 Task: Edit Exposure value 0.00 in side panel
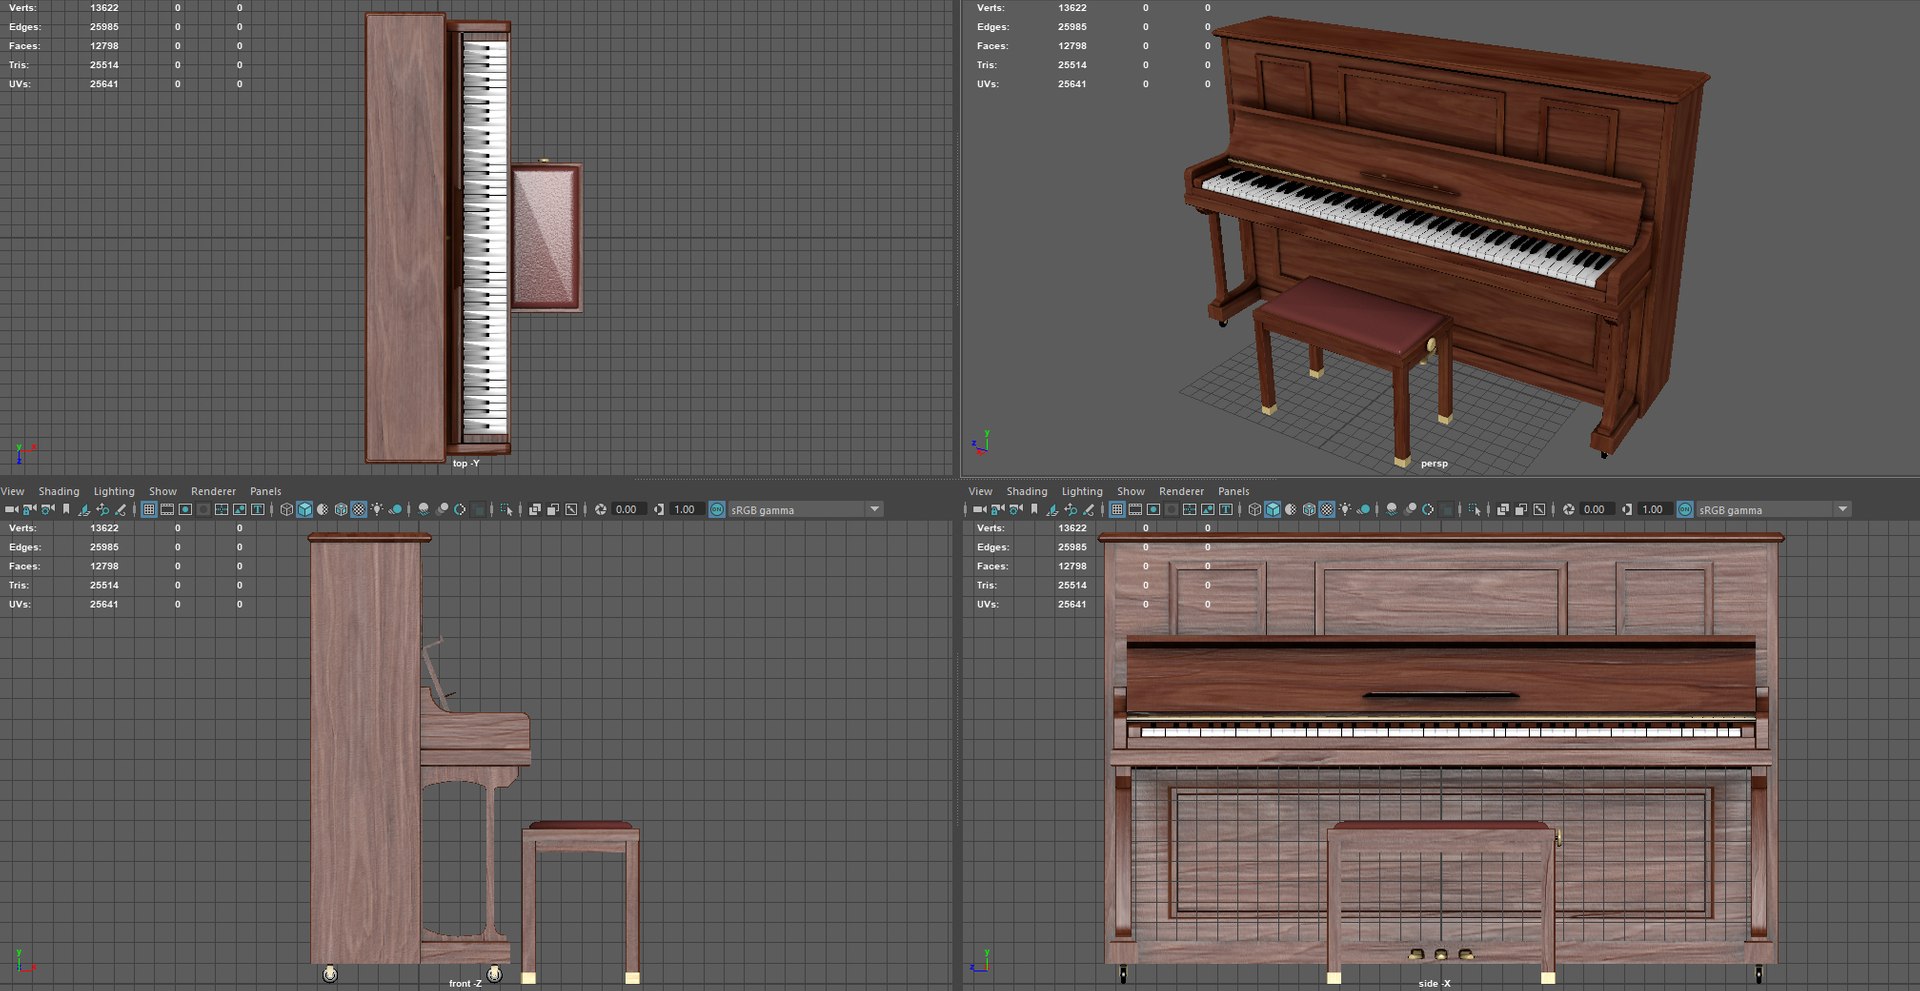tap(1596, 509)
